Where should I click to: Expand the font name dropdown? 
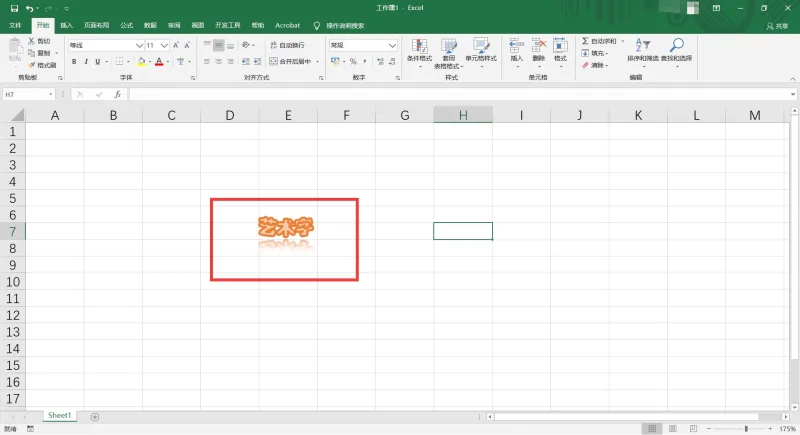point(139,45)
